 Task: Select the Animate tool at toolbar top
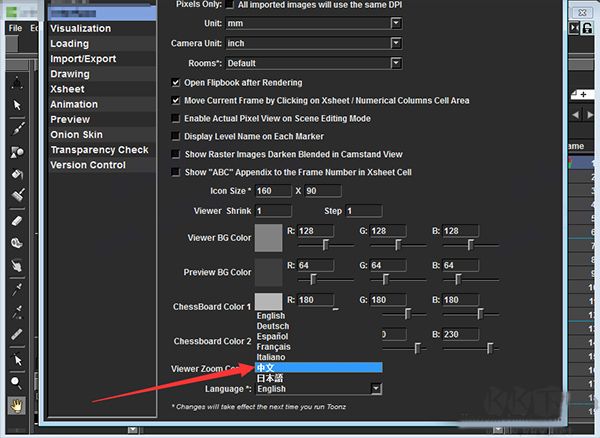pos(17,82)
